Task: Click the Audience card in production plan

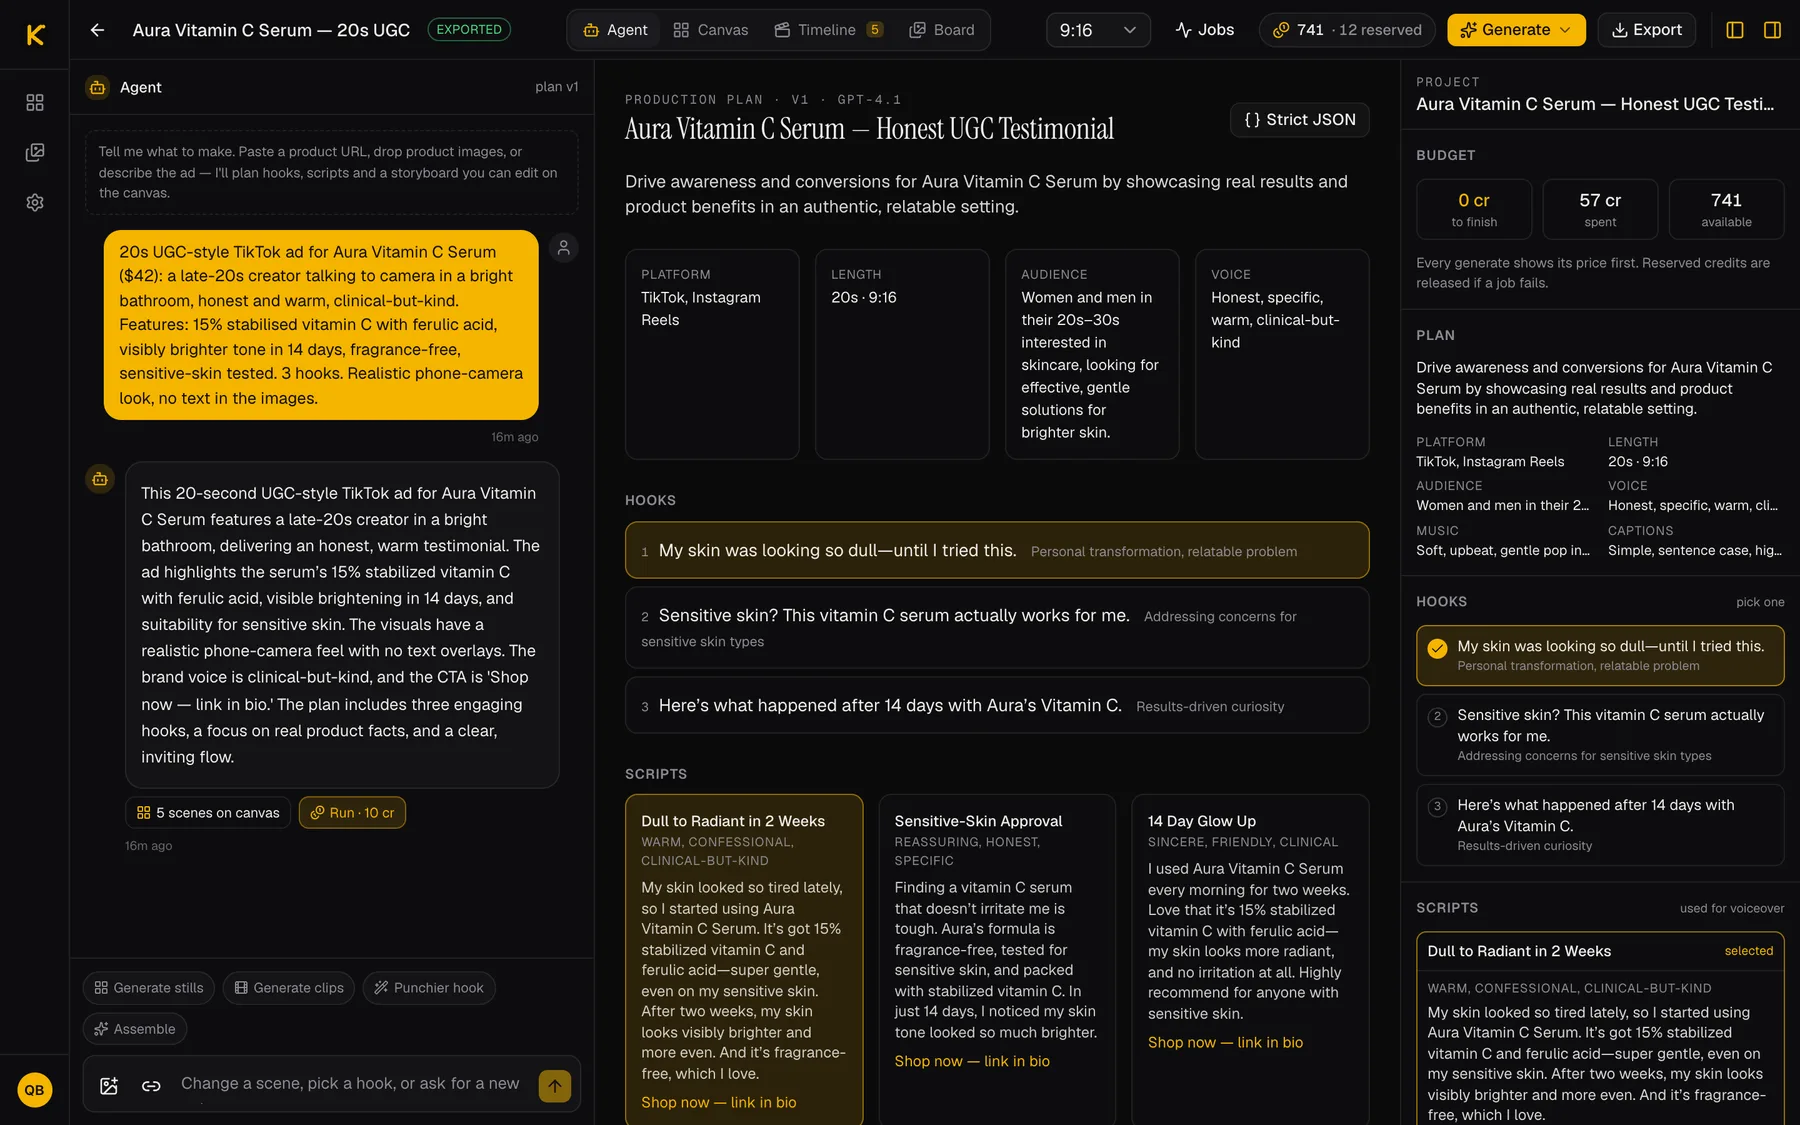Action: 1092,354
